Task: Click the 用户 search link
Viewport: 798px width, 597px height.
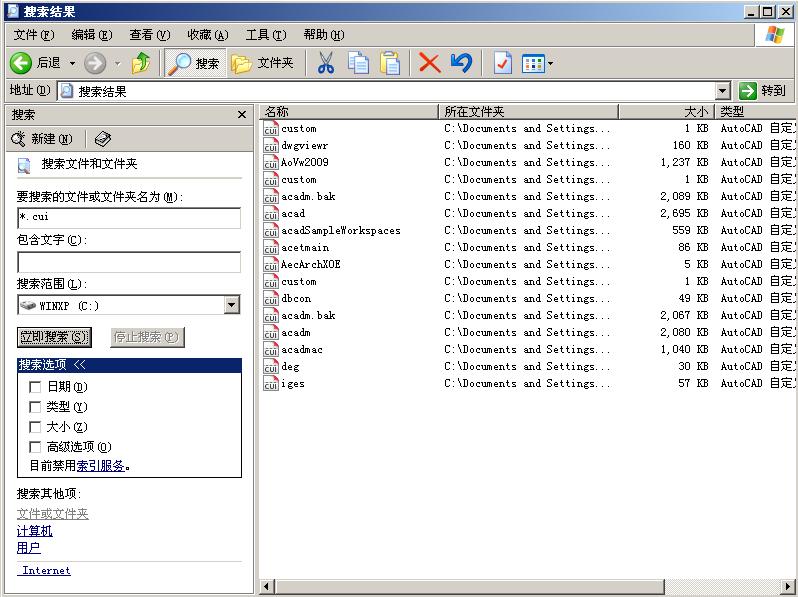Action: [x=28, y=548]
